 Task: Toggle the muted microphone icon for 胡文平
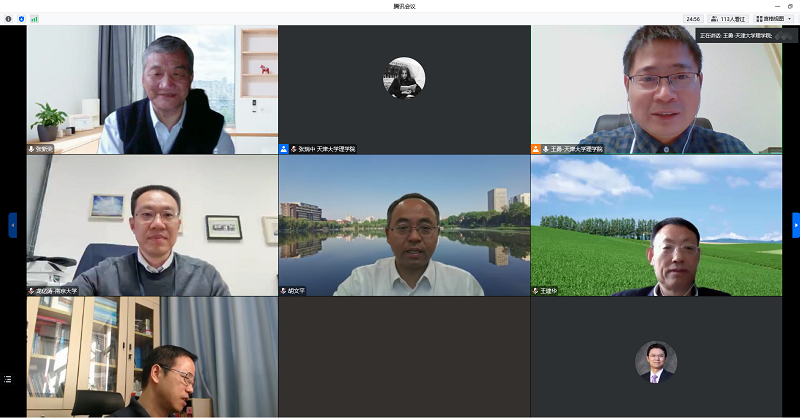[x=284, y=291]
